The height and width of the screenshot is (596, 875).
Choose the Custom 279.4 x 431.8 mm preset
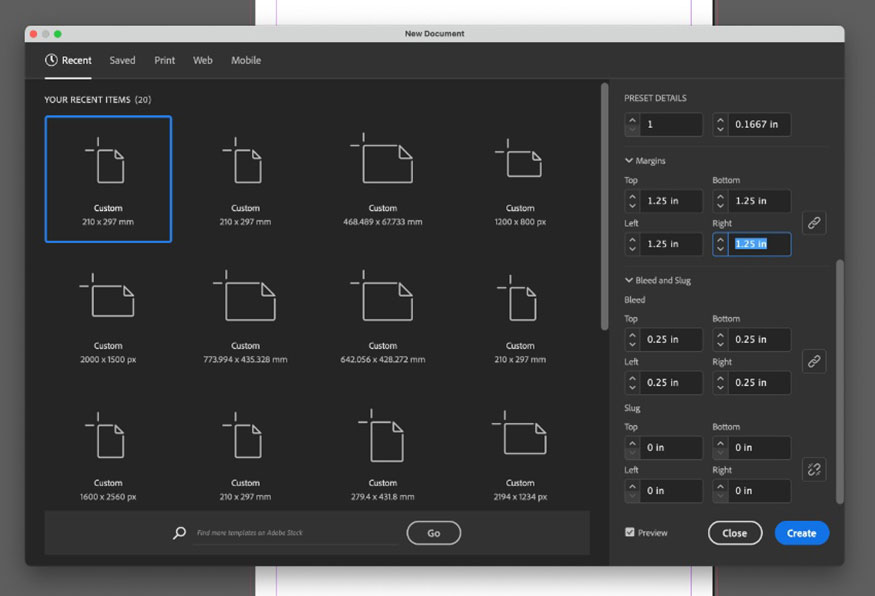pyautogui.click(x=383, y=454)
